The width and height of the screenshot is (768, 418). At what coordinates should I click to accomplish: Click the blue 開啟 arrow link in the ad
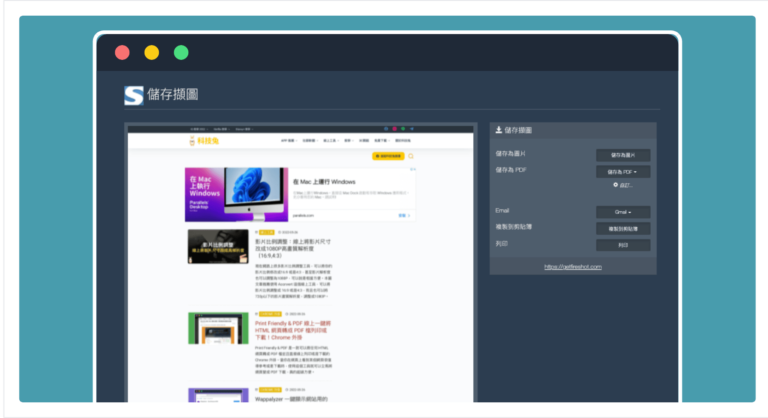pyautogui.click(x=404, y=216)
